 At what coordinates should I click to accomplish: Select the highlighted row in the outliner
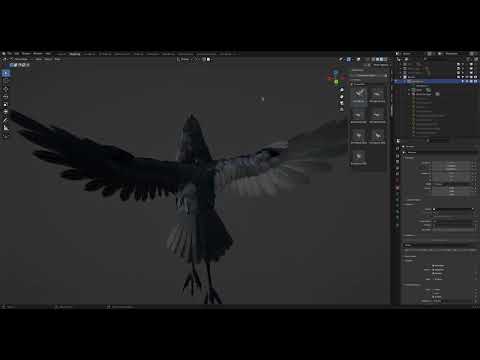[x=435, y=81]
